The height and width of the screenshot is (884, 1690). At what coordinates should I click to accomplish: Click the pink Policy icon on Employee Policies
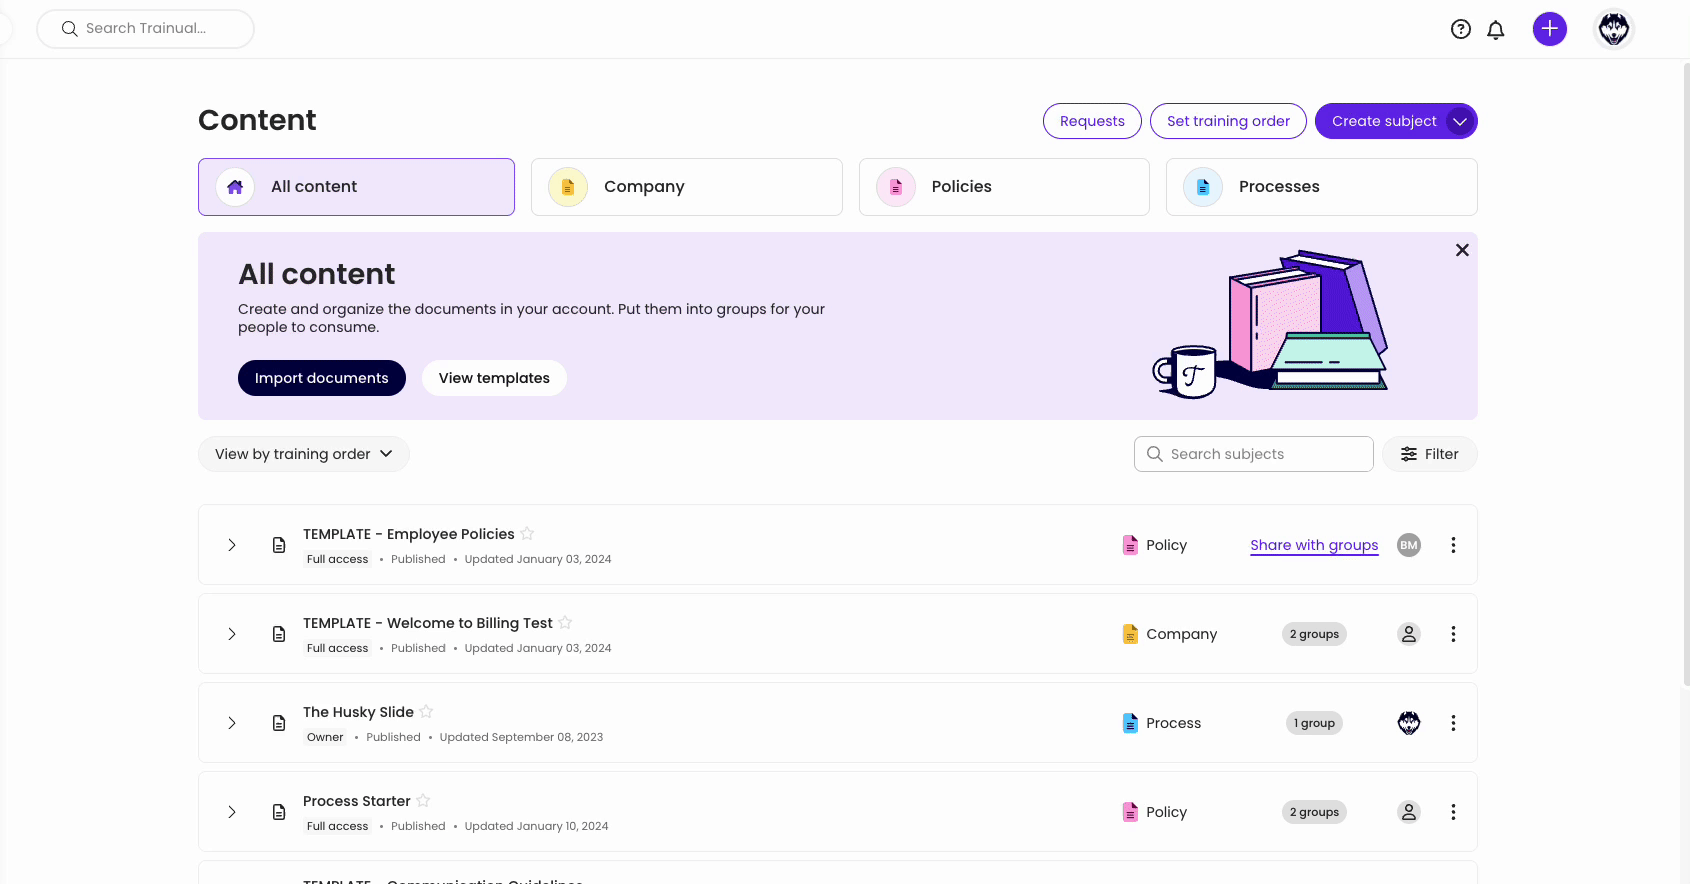pos(1130,545)
